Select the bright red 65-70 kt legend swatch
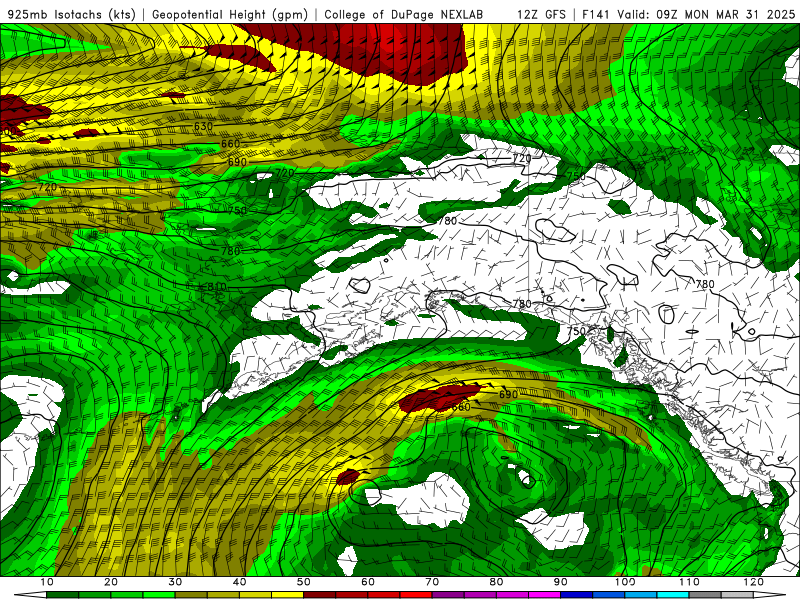The height and width of the screenshot is (600, 800). pos(416,595)
